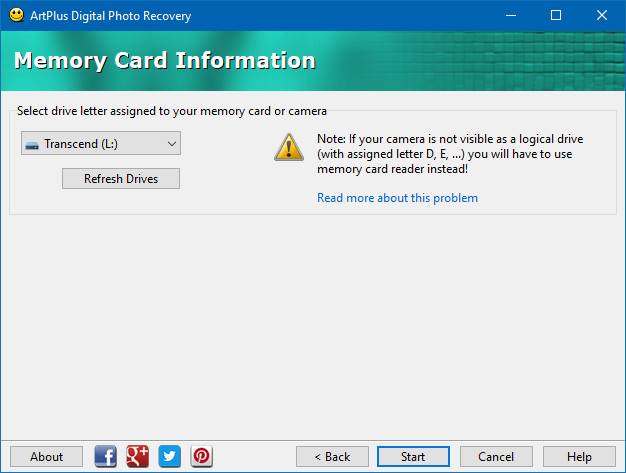Viewport: 626px width, 473px height.
Task: Open the About dialog
Action: tap(47, 456)
